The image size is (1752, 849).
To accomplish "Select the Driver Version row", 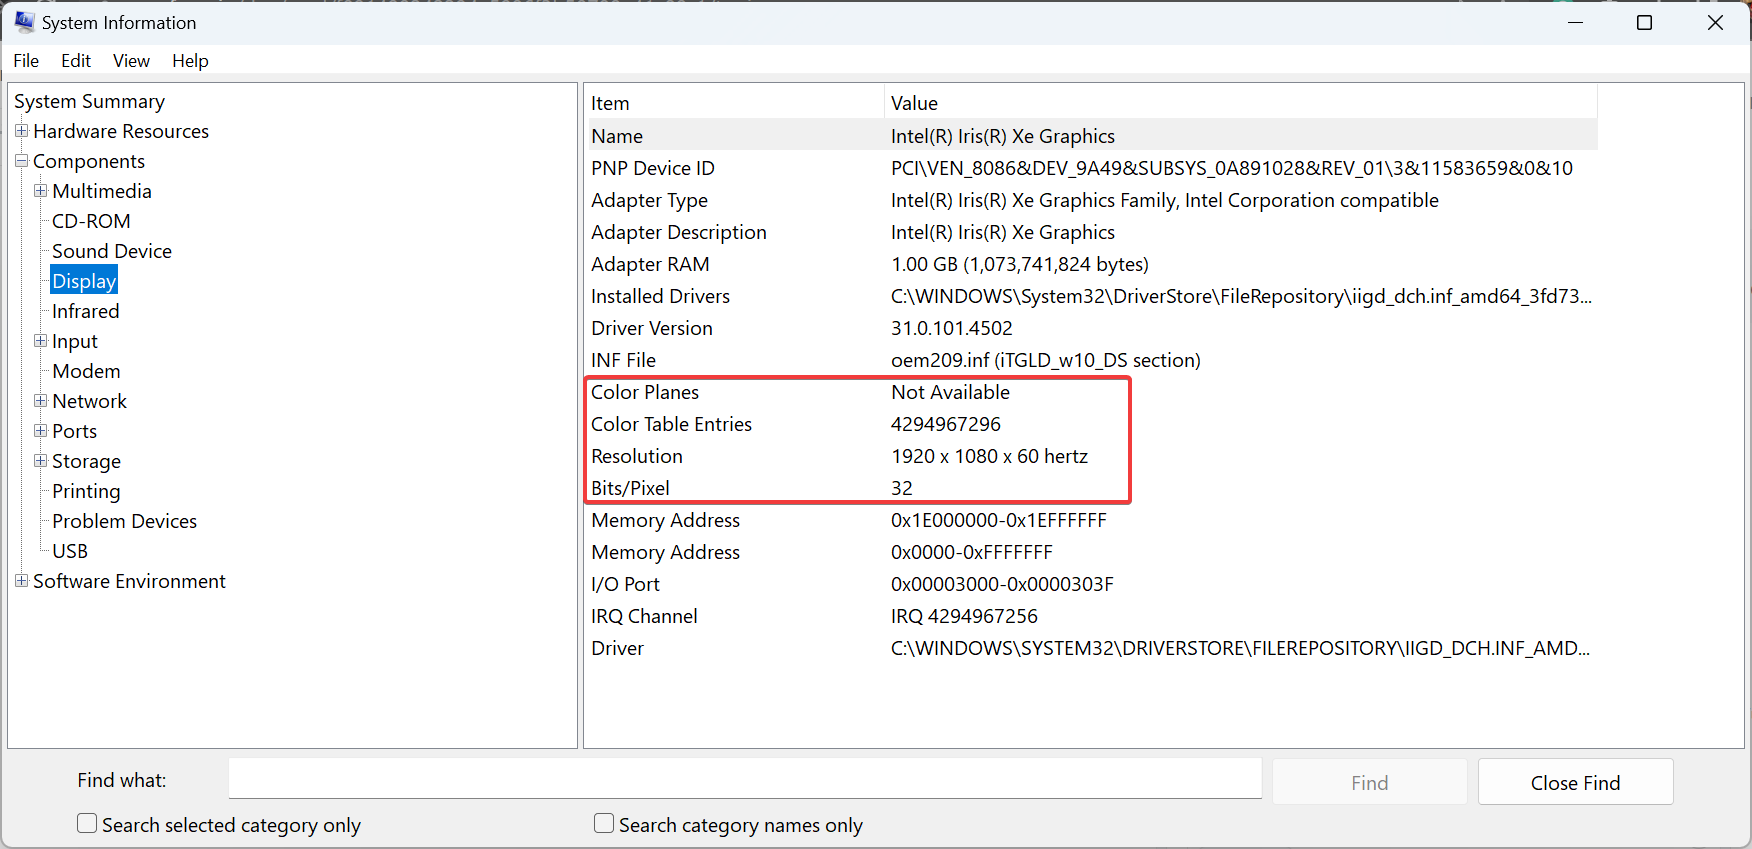I will [x=652, y=328].
